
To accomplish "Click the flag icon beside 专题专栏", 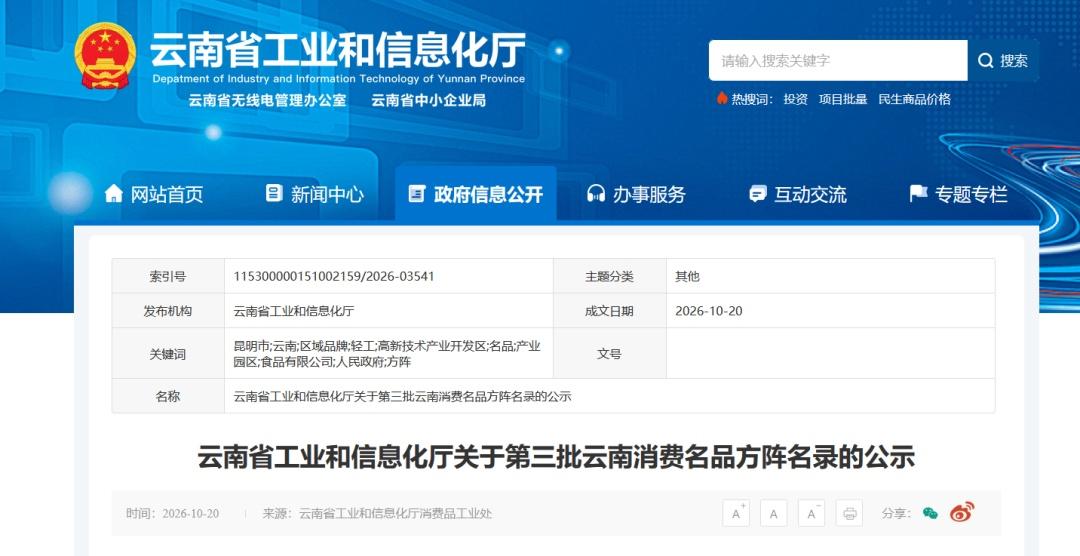I will pyautogui.click(x=918, y=194).
